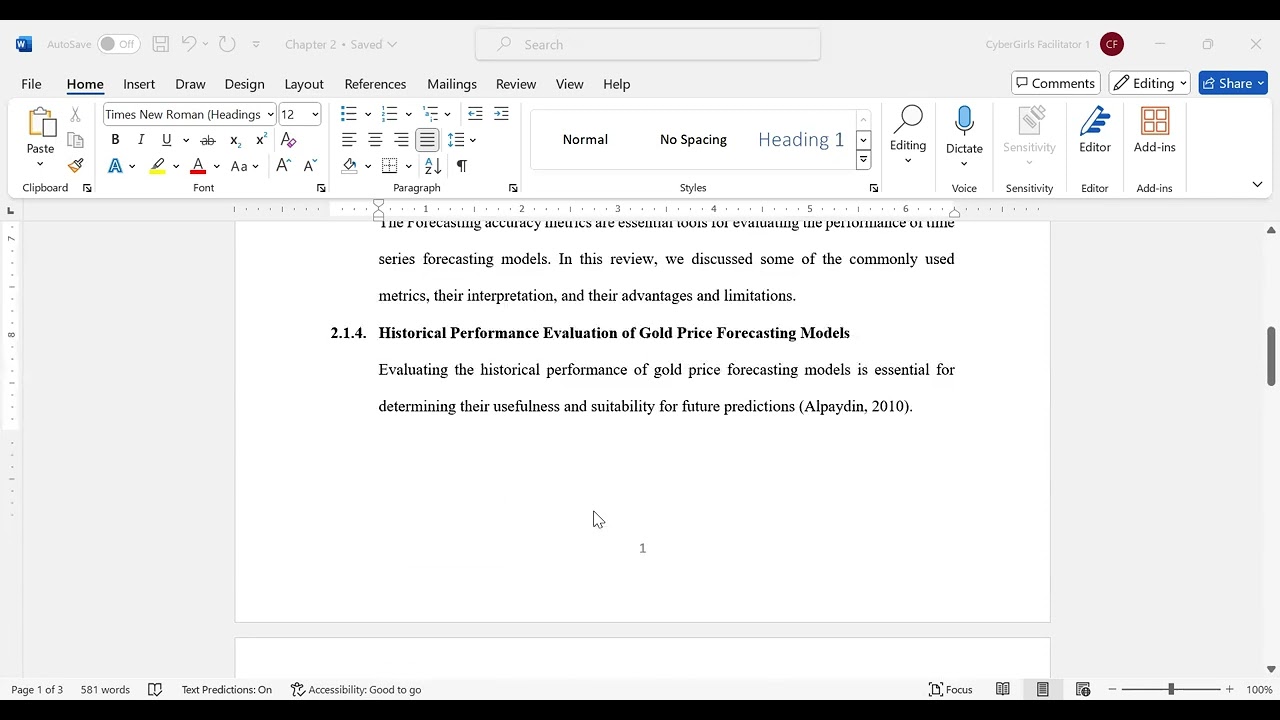Click the Share button
Image resolution: width=1280 pixels, height=720 pixels.
tap(1233, 83)
